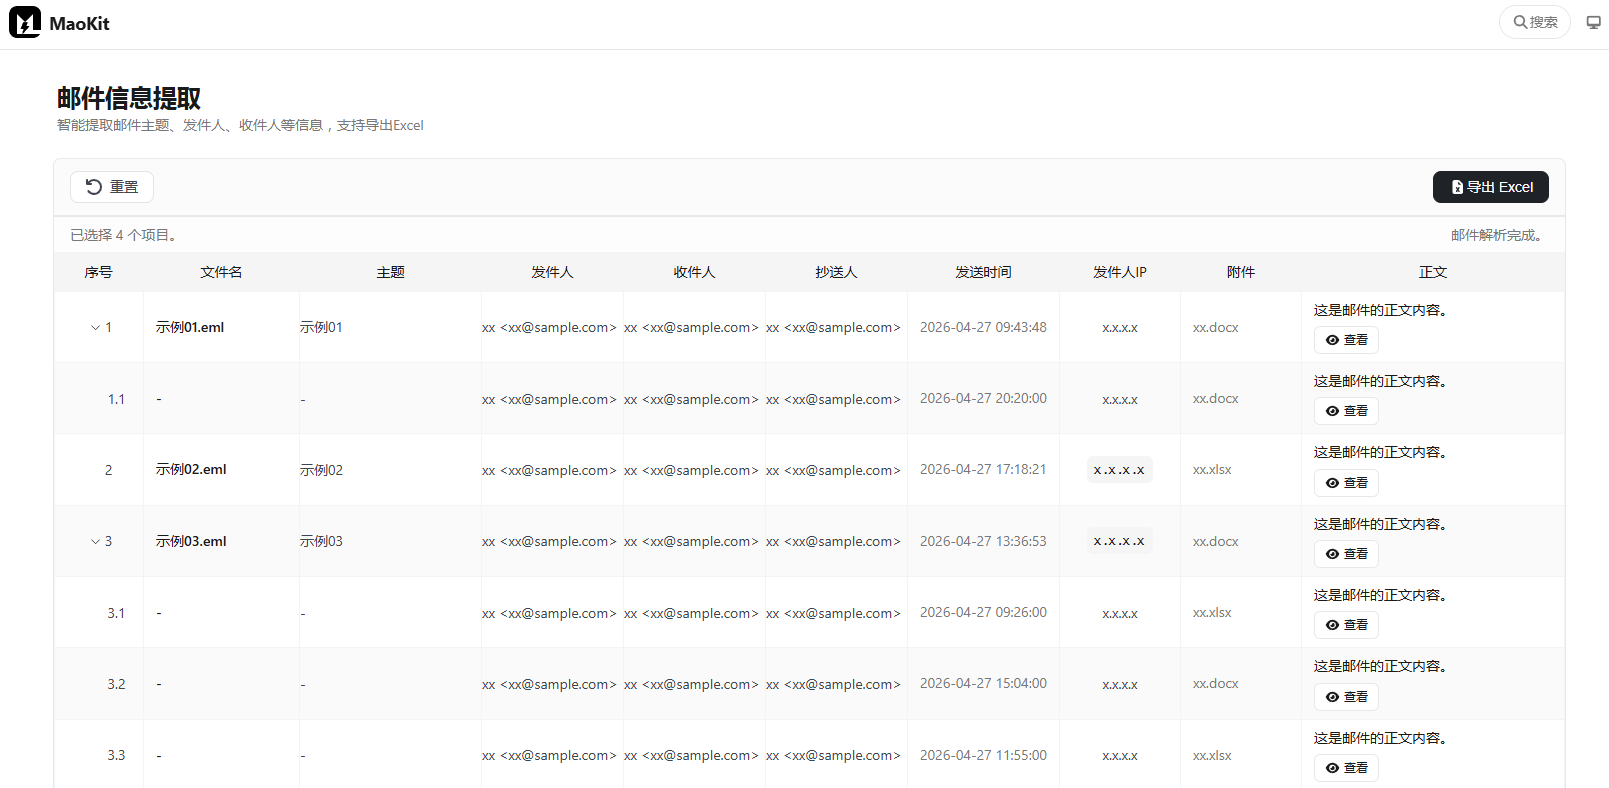Collapse row 3 with the chevron
1609x788 pixels.
[x=95, y=541]
